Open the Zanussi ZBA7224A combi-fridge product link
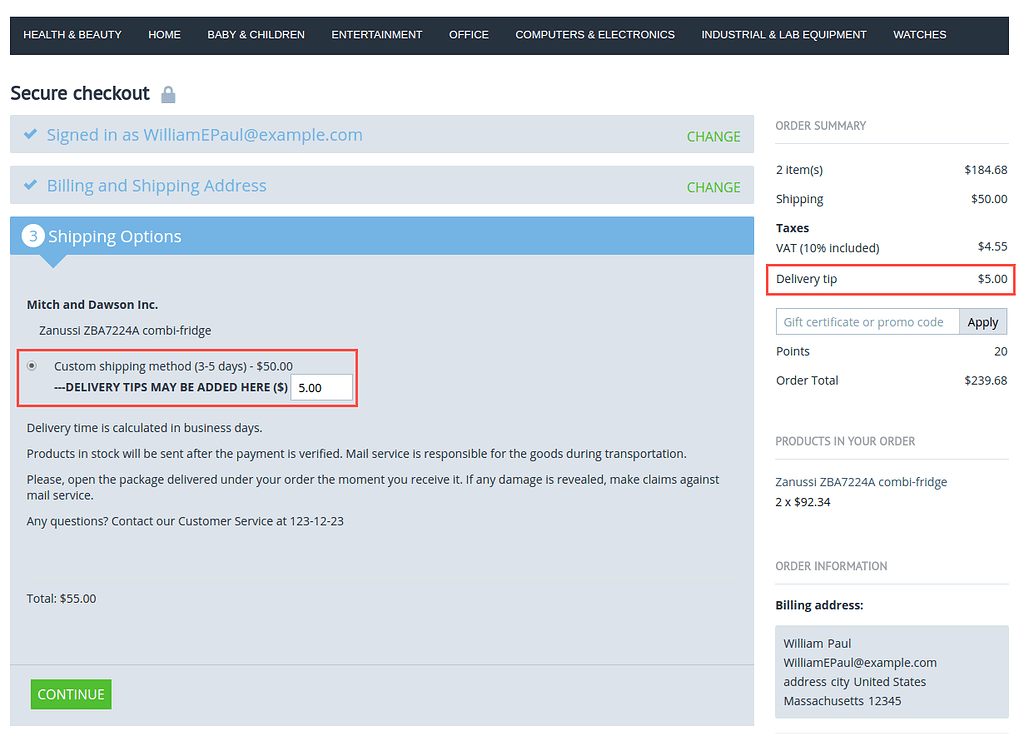Screen dimensions: 1024x740 (861, 482)
